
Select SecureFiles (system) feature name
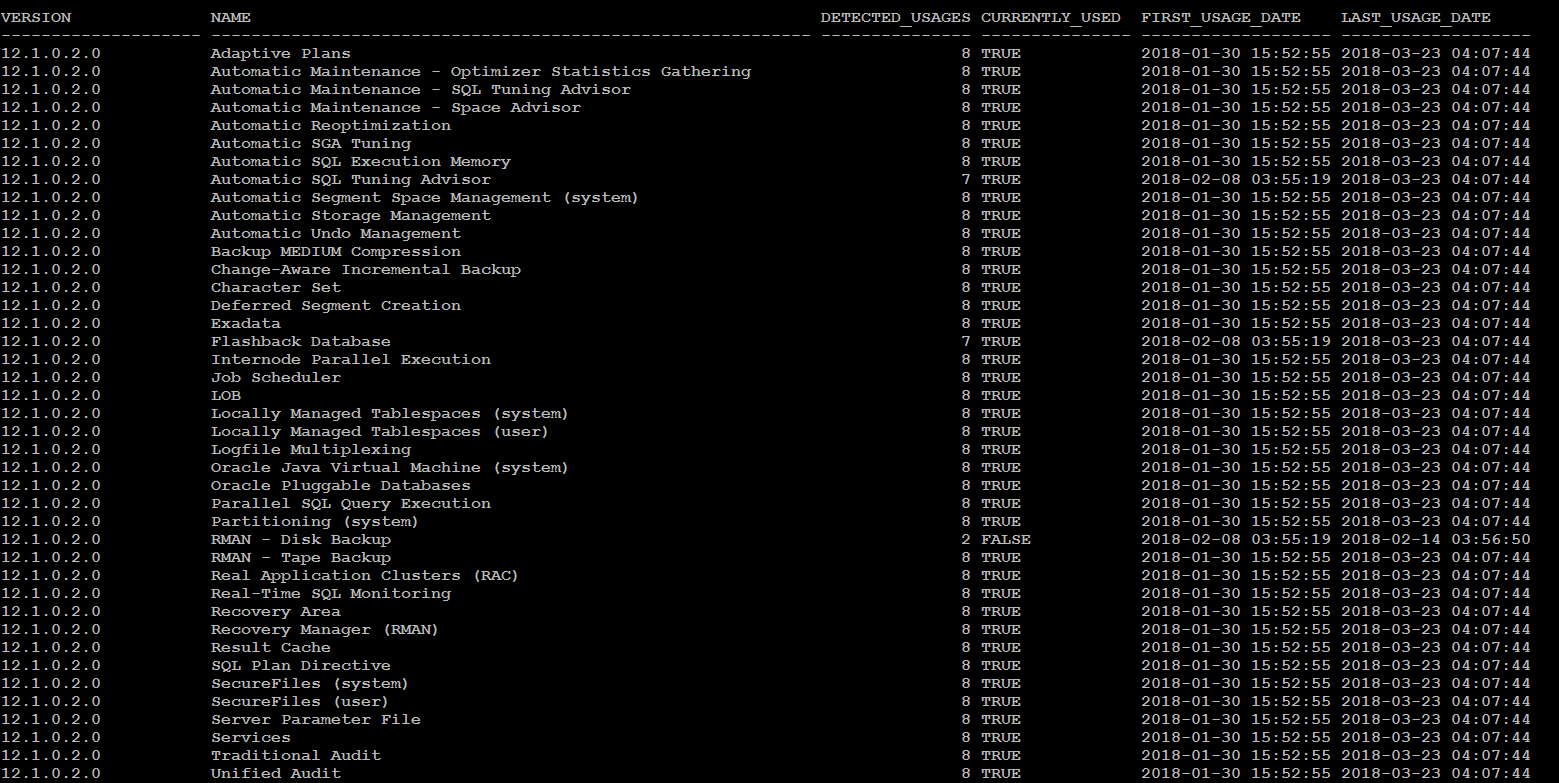pyautogui.click(x=310, y=683)
